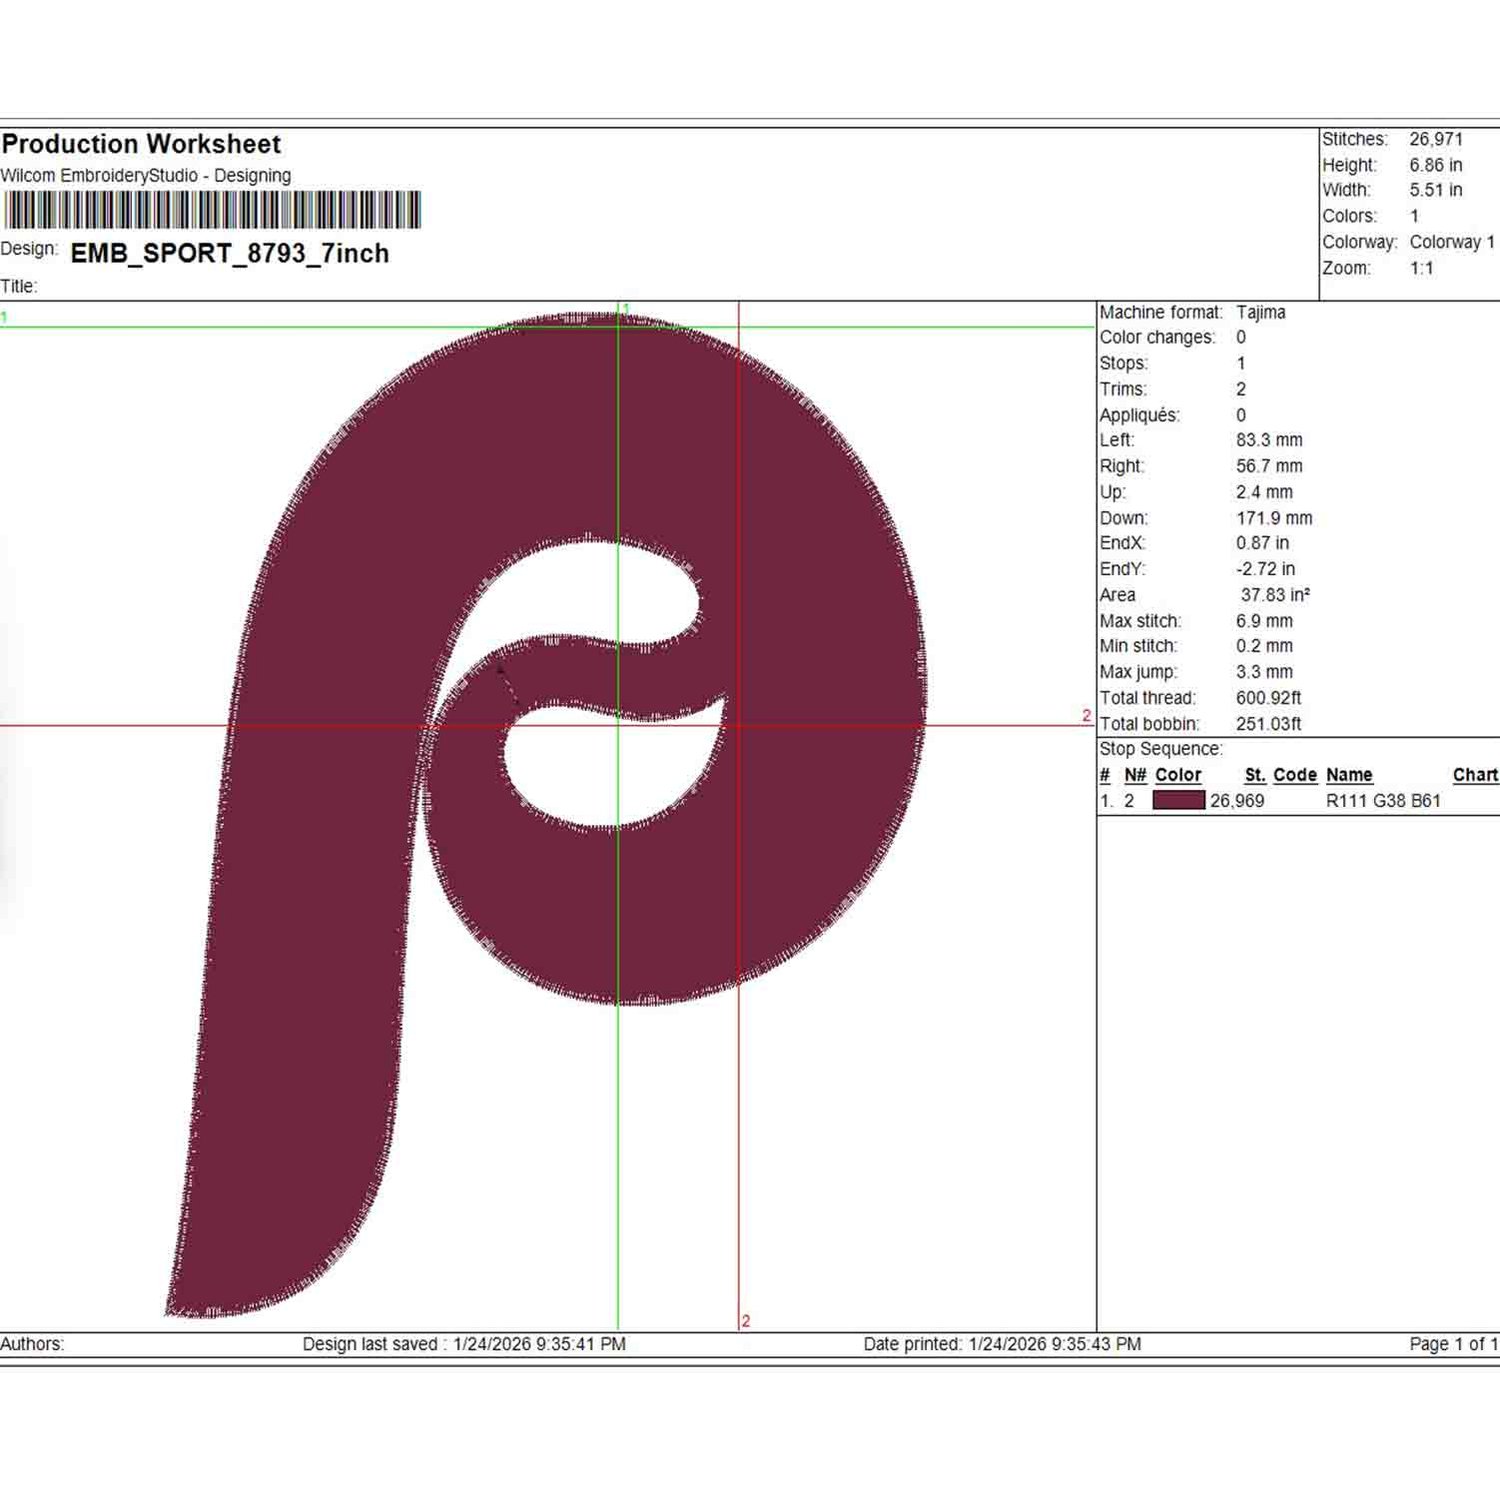The image size is (1500, 1495).
Task: Click the 'Title:' label
Action: pos(19,286)
